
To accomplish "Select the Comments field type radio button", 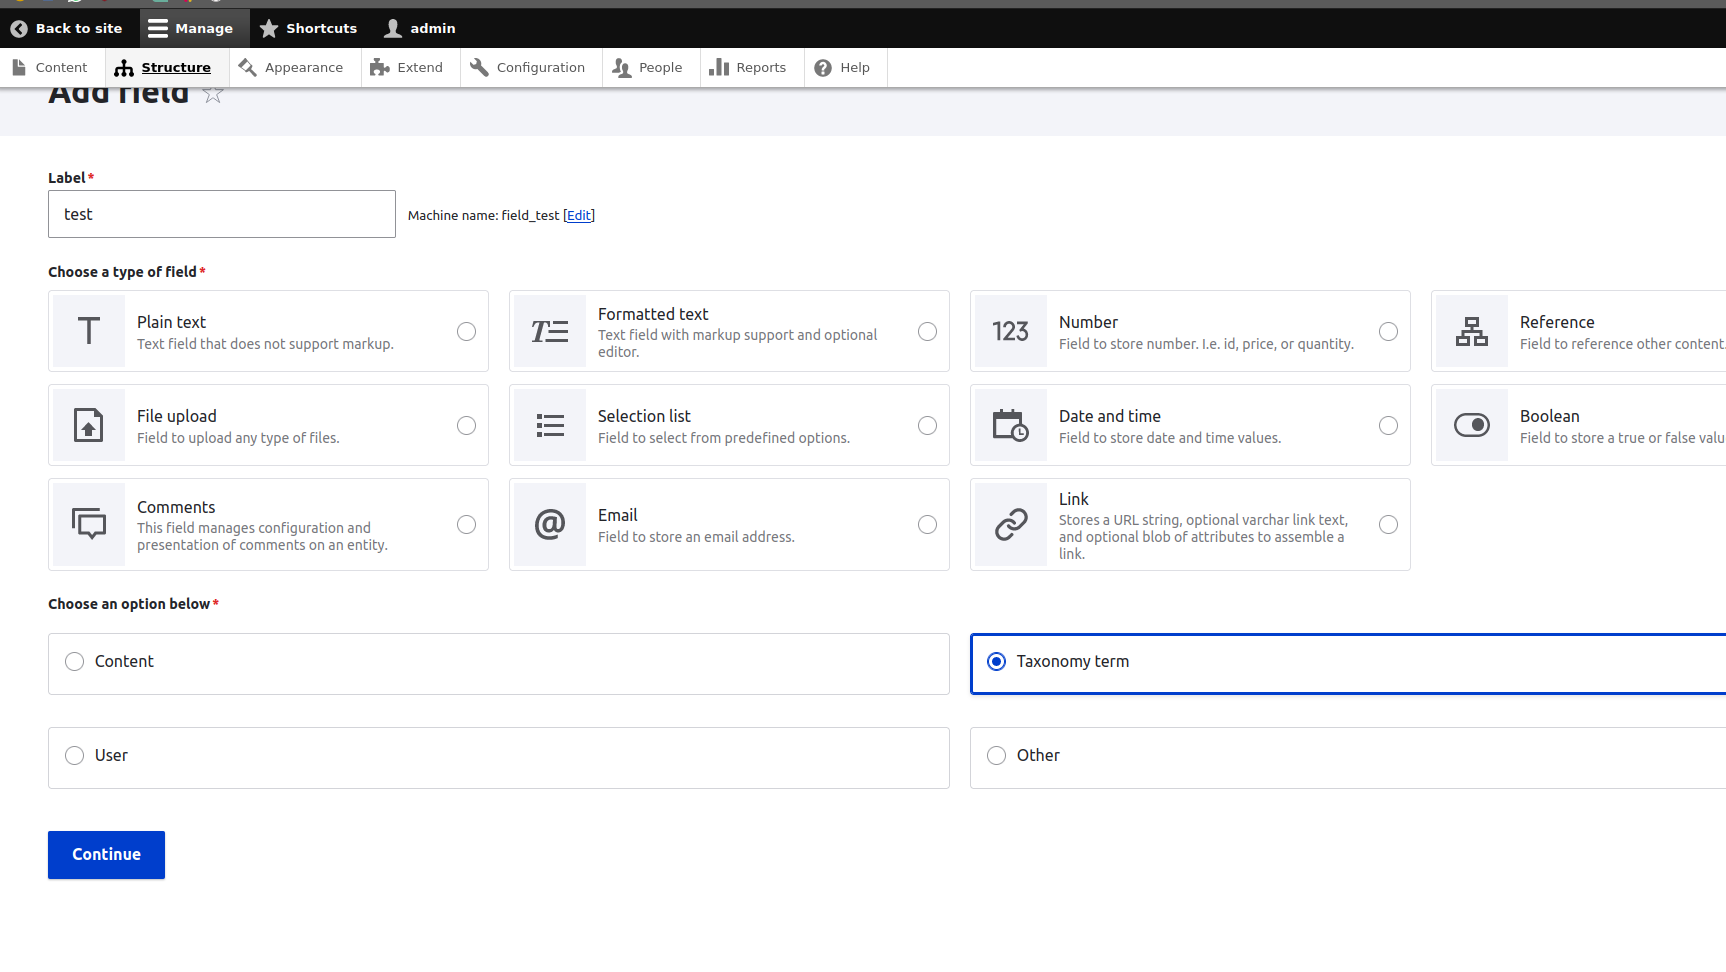I will click(466, 524).
